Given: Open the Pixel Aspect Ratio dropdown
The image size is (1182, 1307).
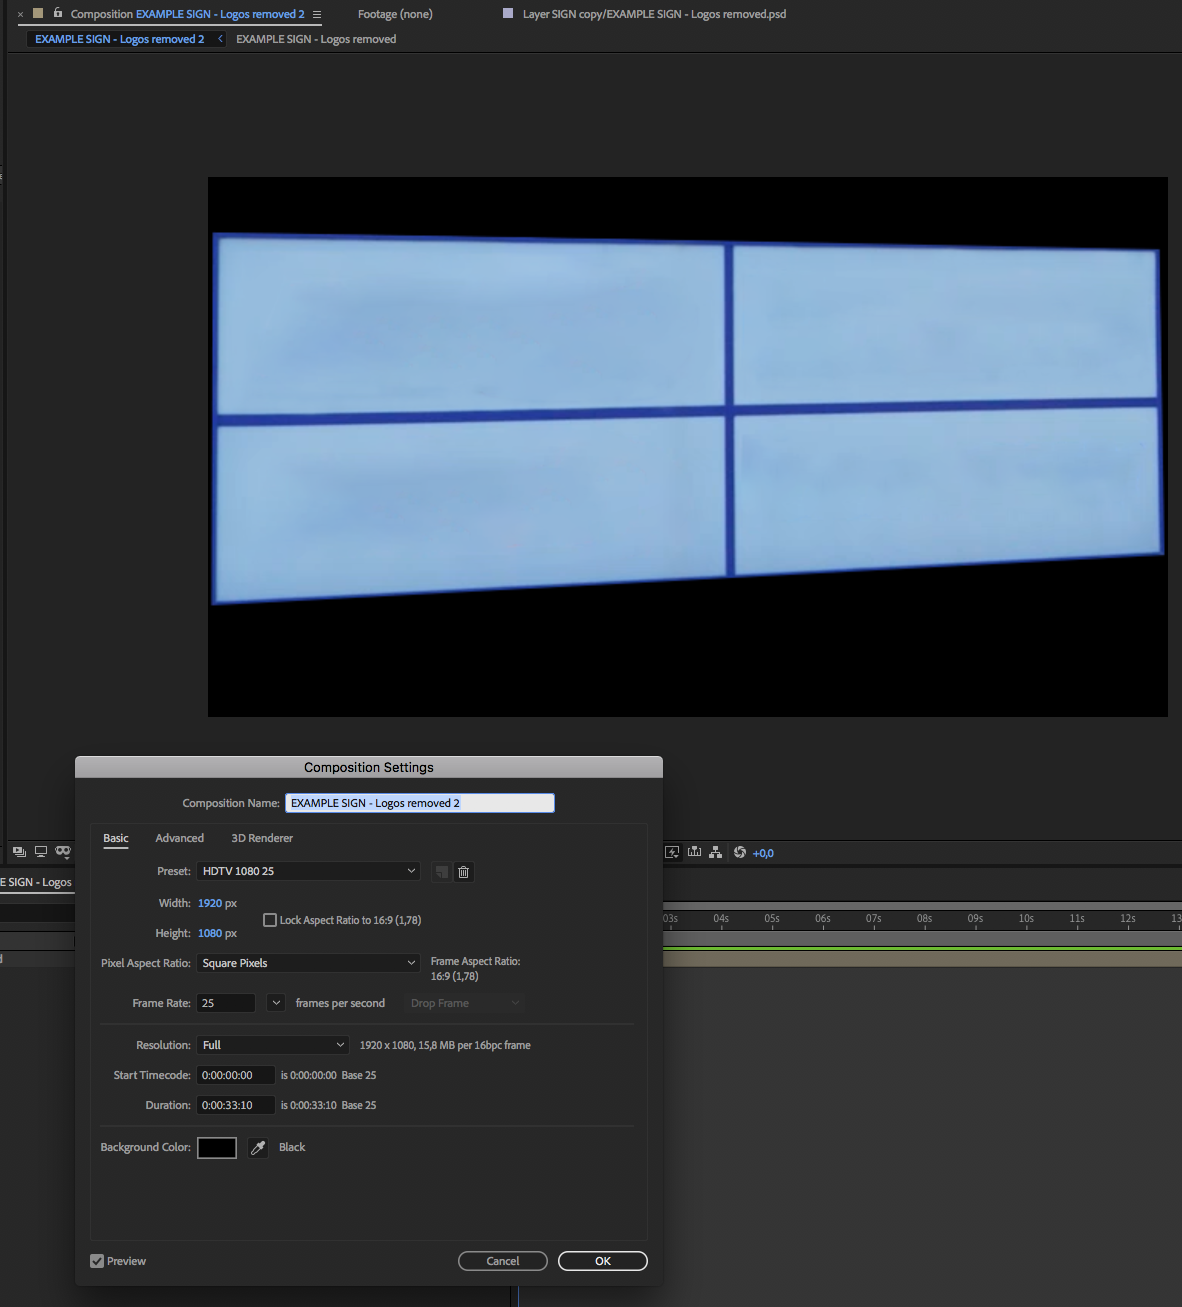Looking at the screenshot, I should (x=308, y=963).
